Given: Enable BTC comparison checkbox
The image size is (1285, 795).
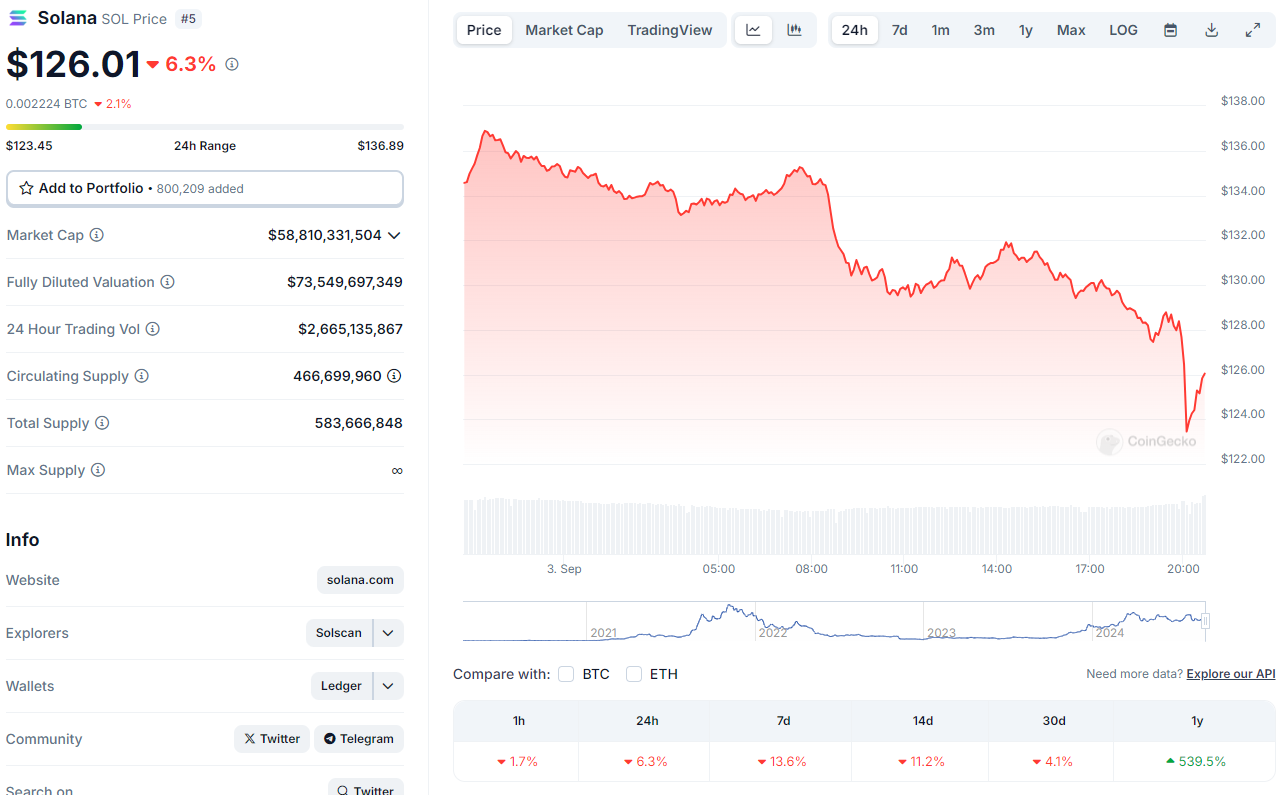Looking at the screenshot, I should click(566, 674).
